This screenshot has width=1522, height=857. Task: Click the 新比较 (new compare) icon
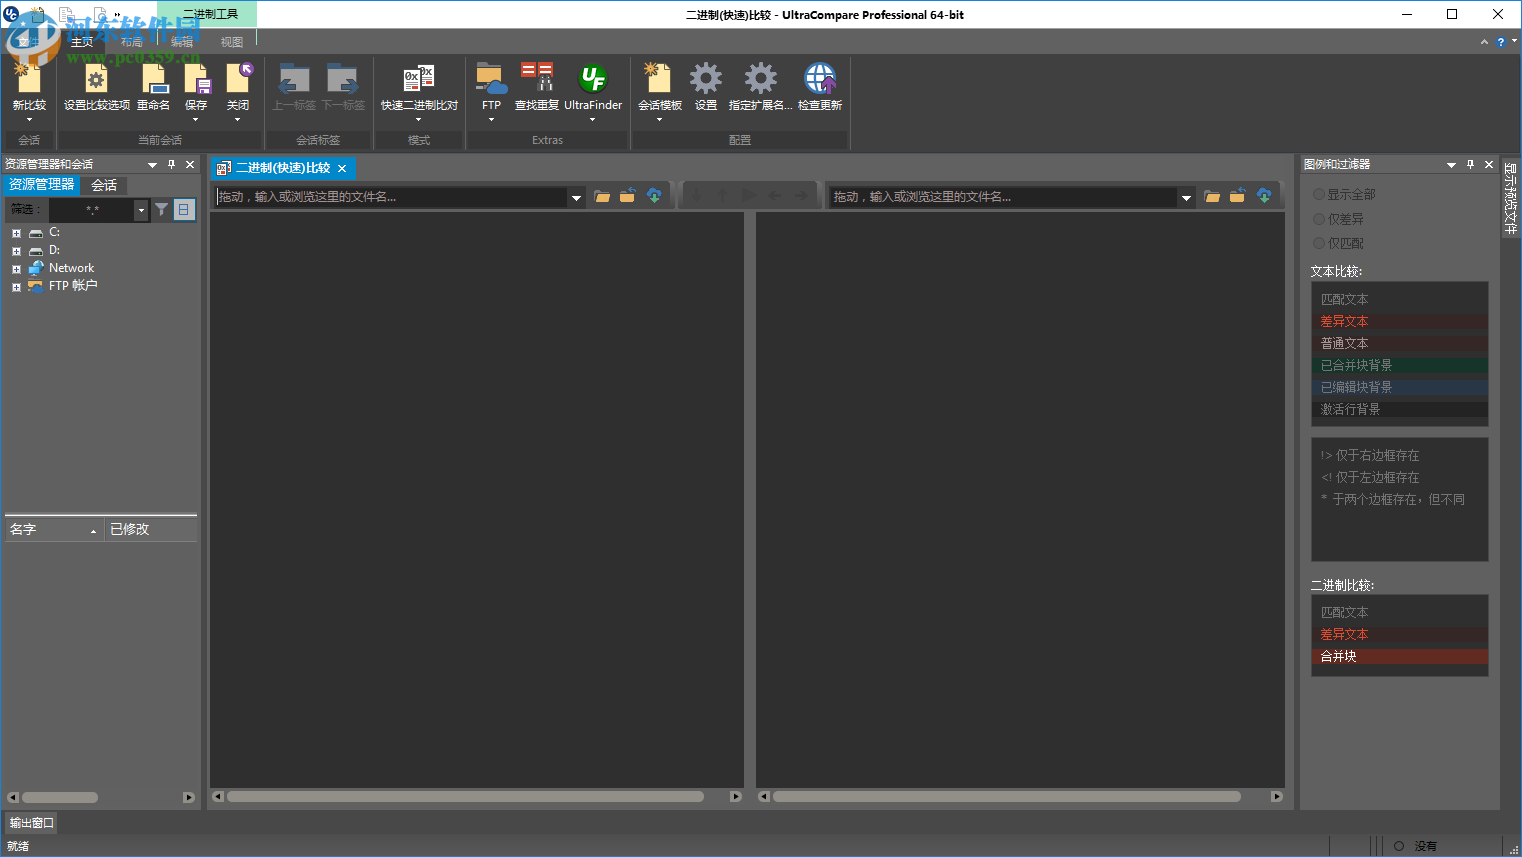(28, 80)
